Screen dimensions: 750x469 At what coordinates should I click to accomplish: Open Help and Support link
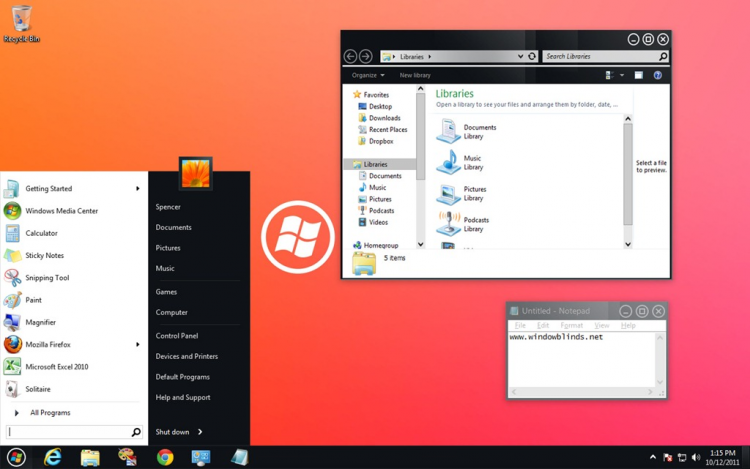(183, 398)
